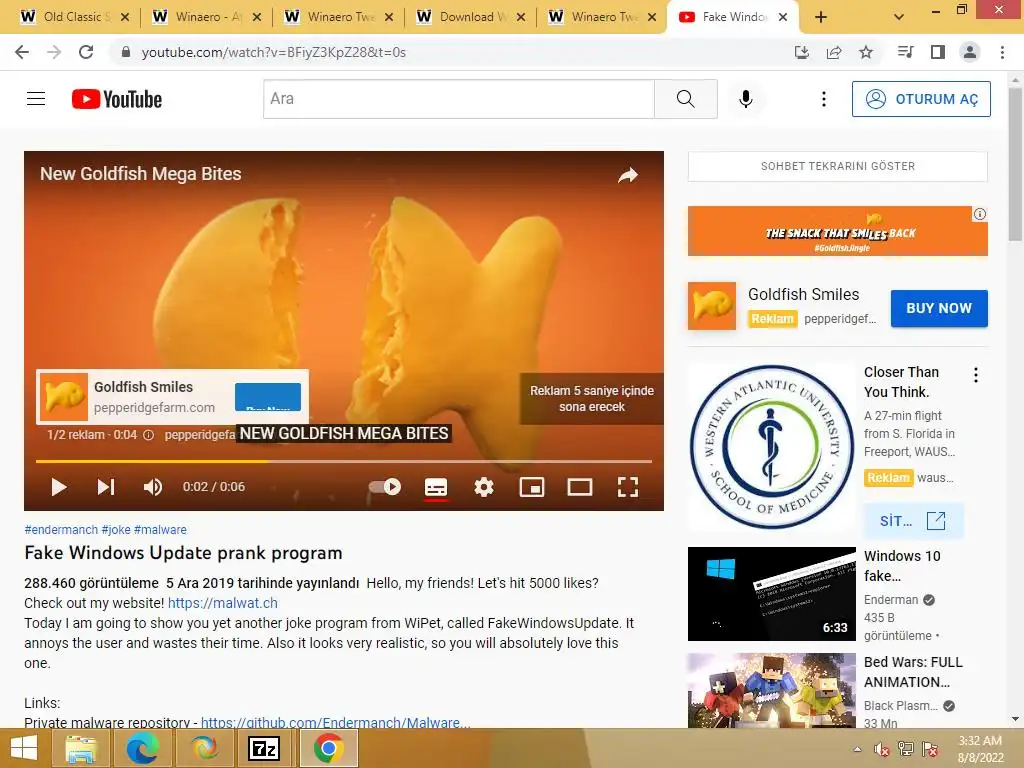Viewport: 1024px width, 768px height.
Task: Open the https://malwat.ch link
Action: (223, 603)
